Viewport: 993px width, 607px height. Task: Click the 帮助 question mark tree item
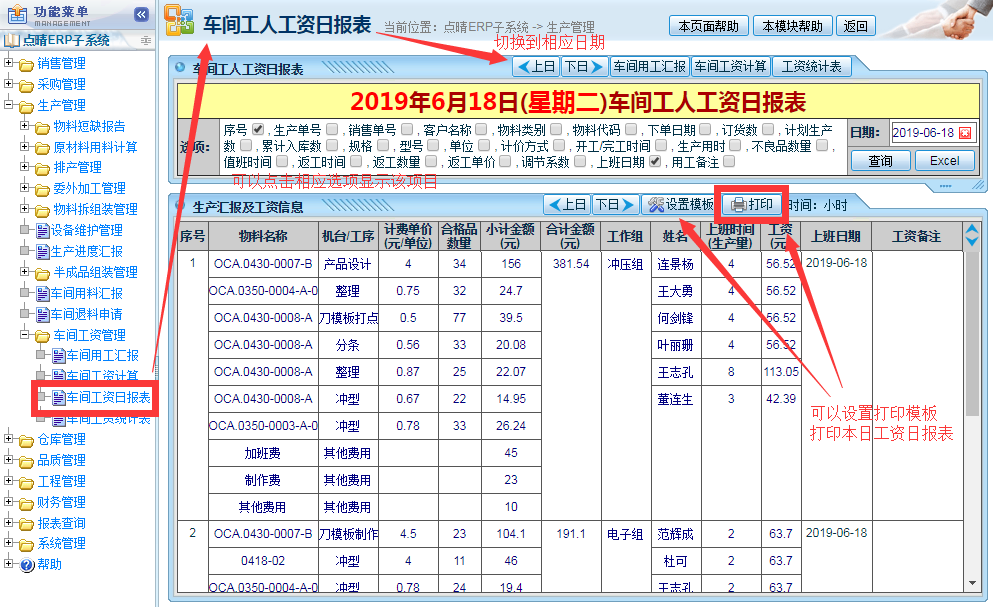coord(49,564)
